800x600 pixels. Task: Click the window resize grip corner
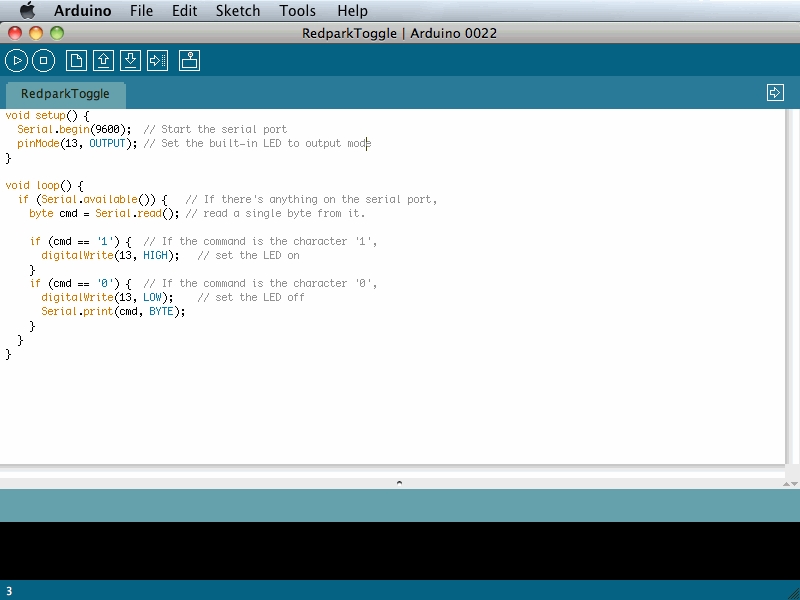coord(793,593)
